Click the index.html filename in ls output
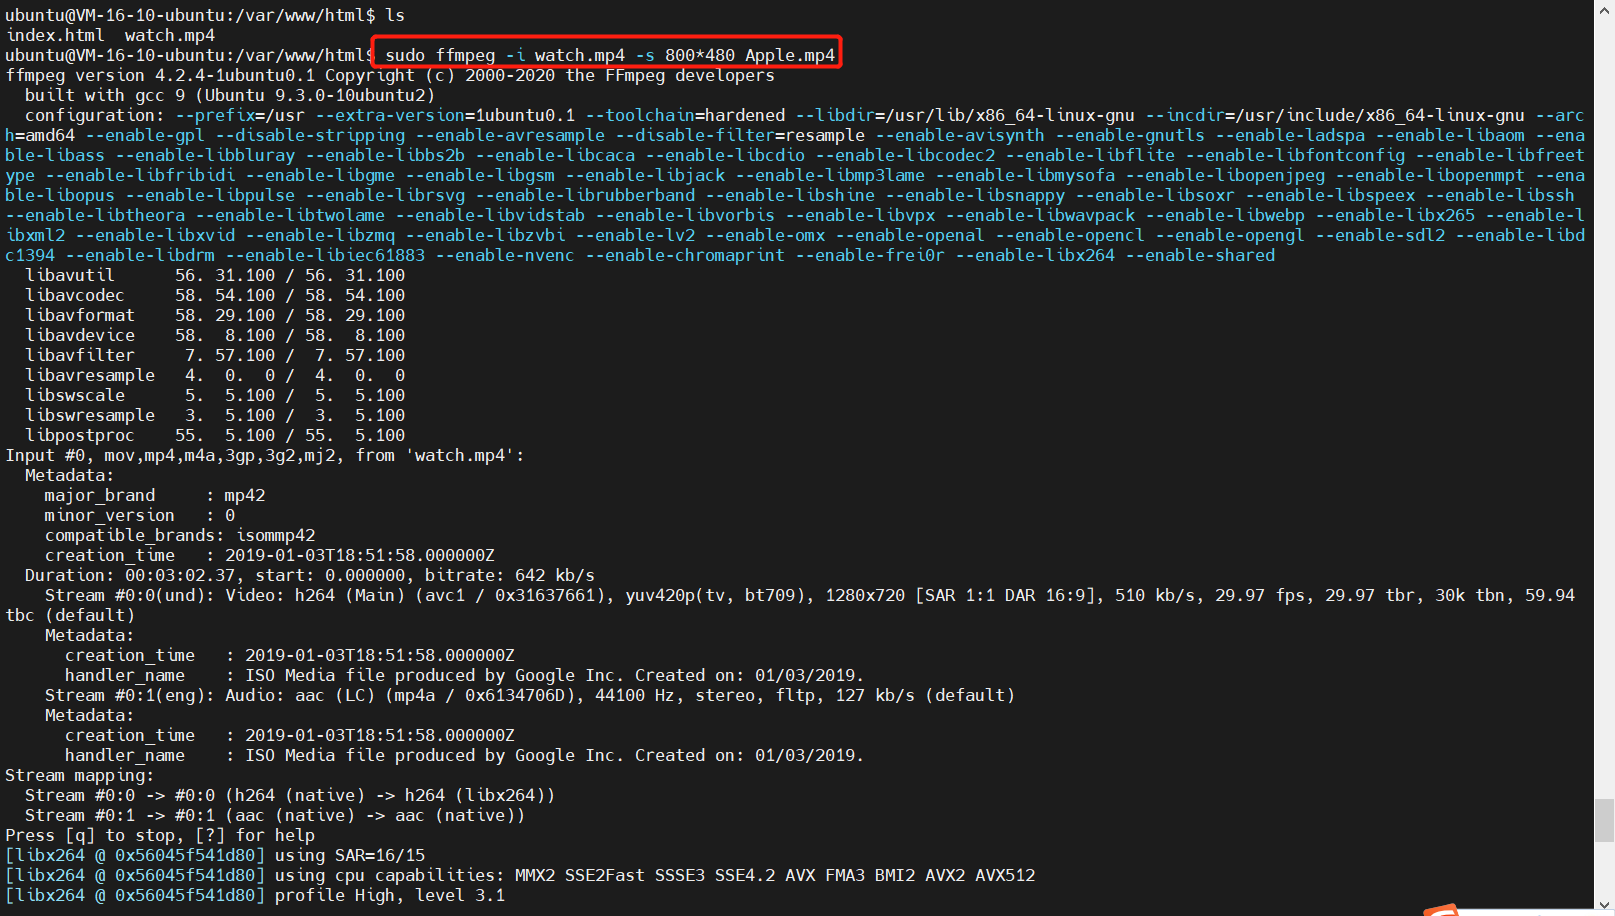 coord(55,35)
